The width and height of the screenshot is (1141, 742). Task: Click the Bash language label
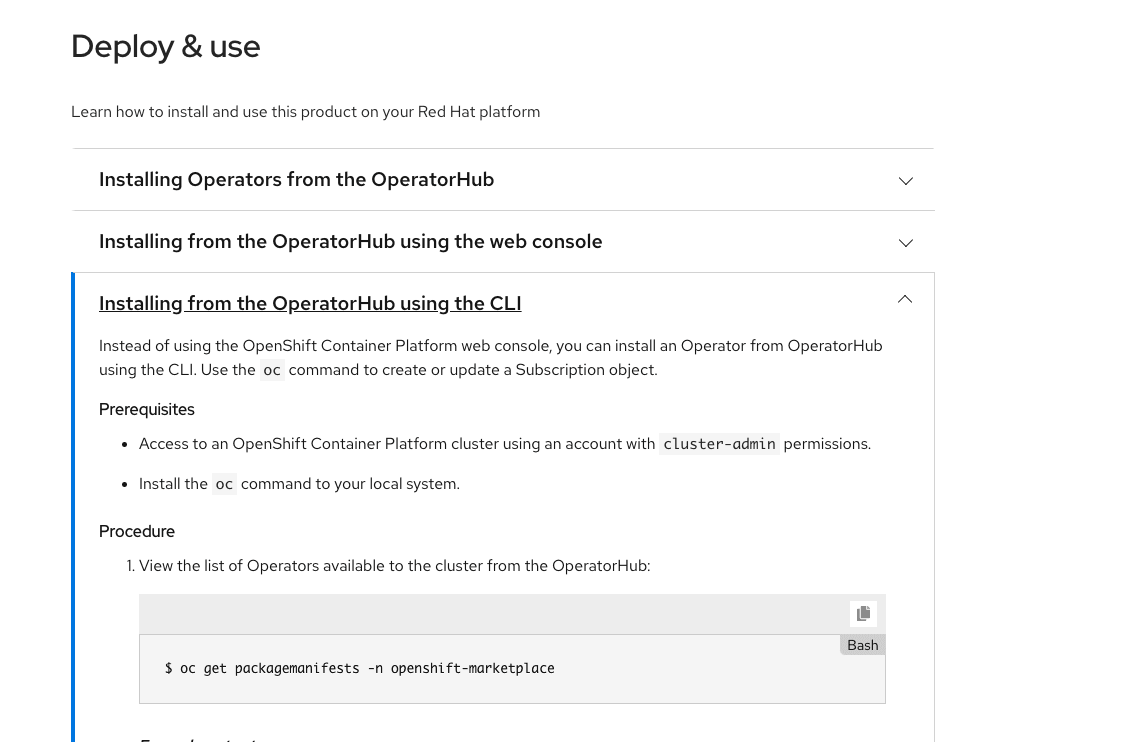click(862, 645)
